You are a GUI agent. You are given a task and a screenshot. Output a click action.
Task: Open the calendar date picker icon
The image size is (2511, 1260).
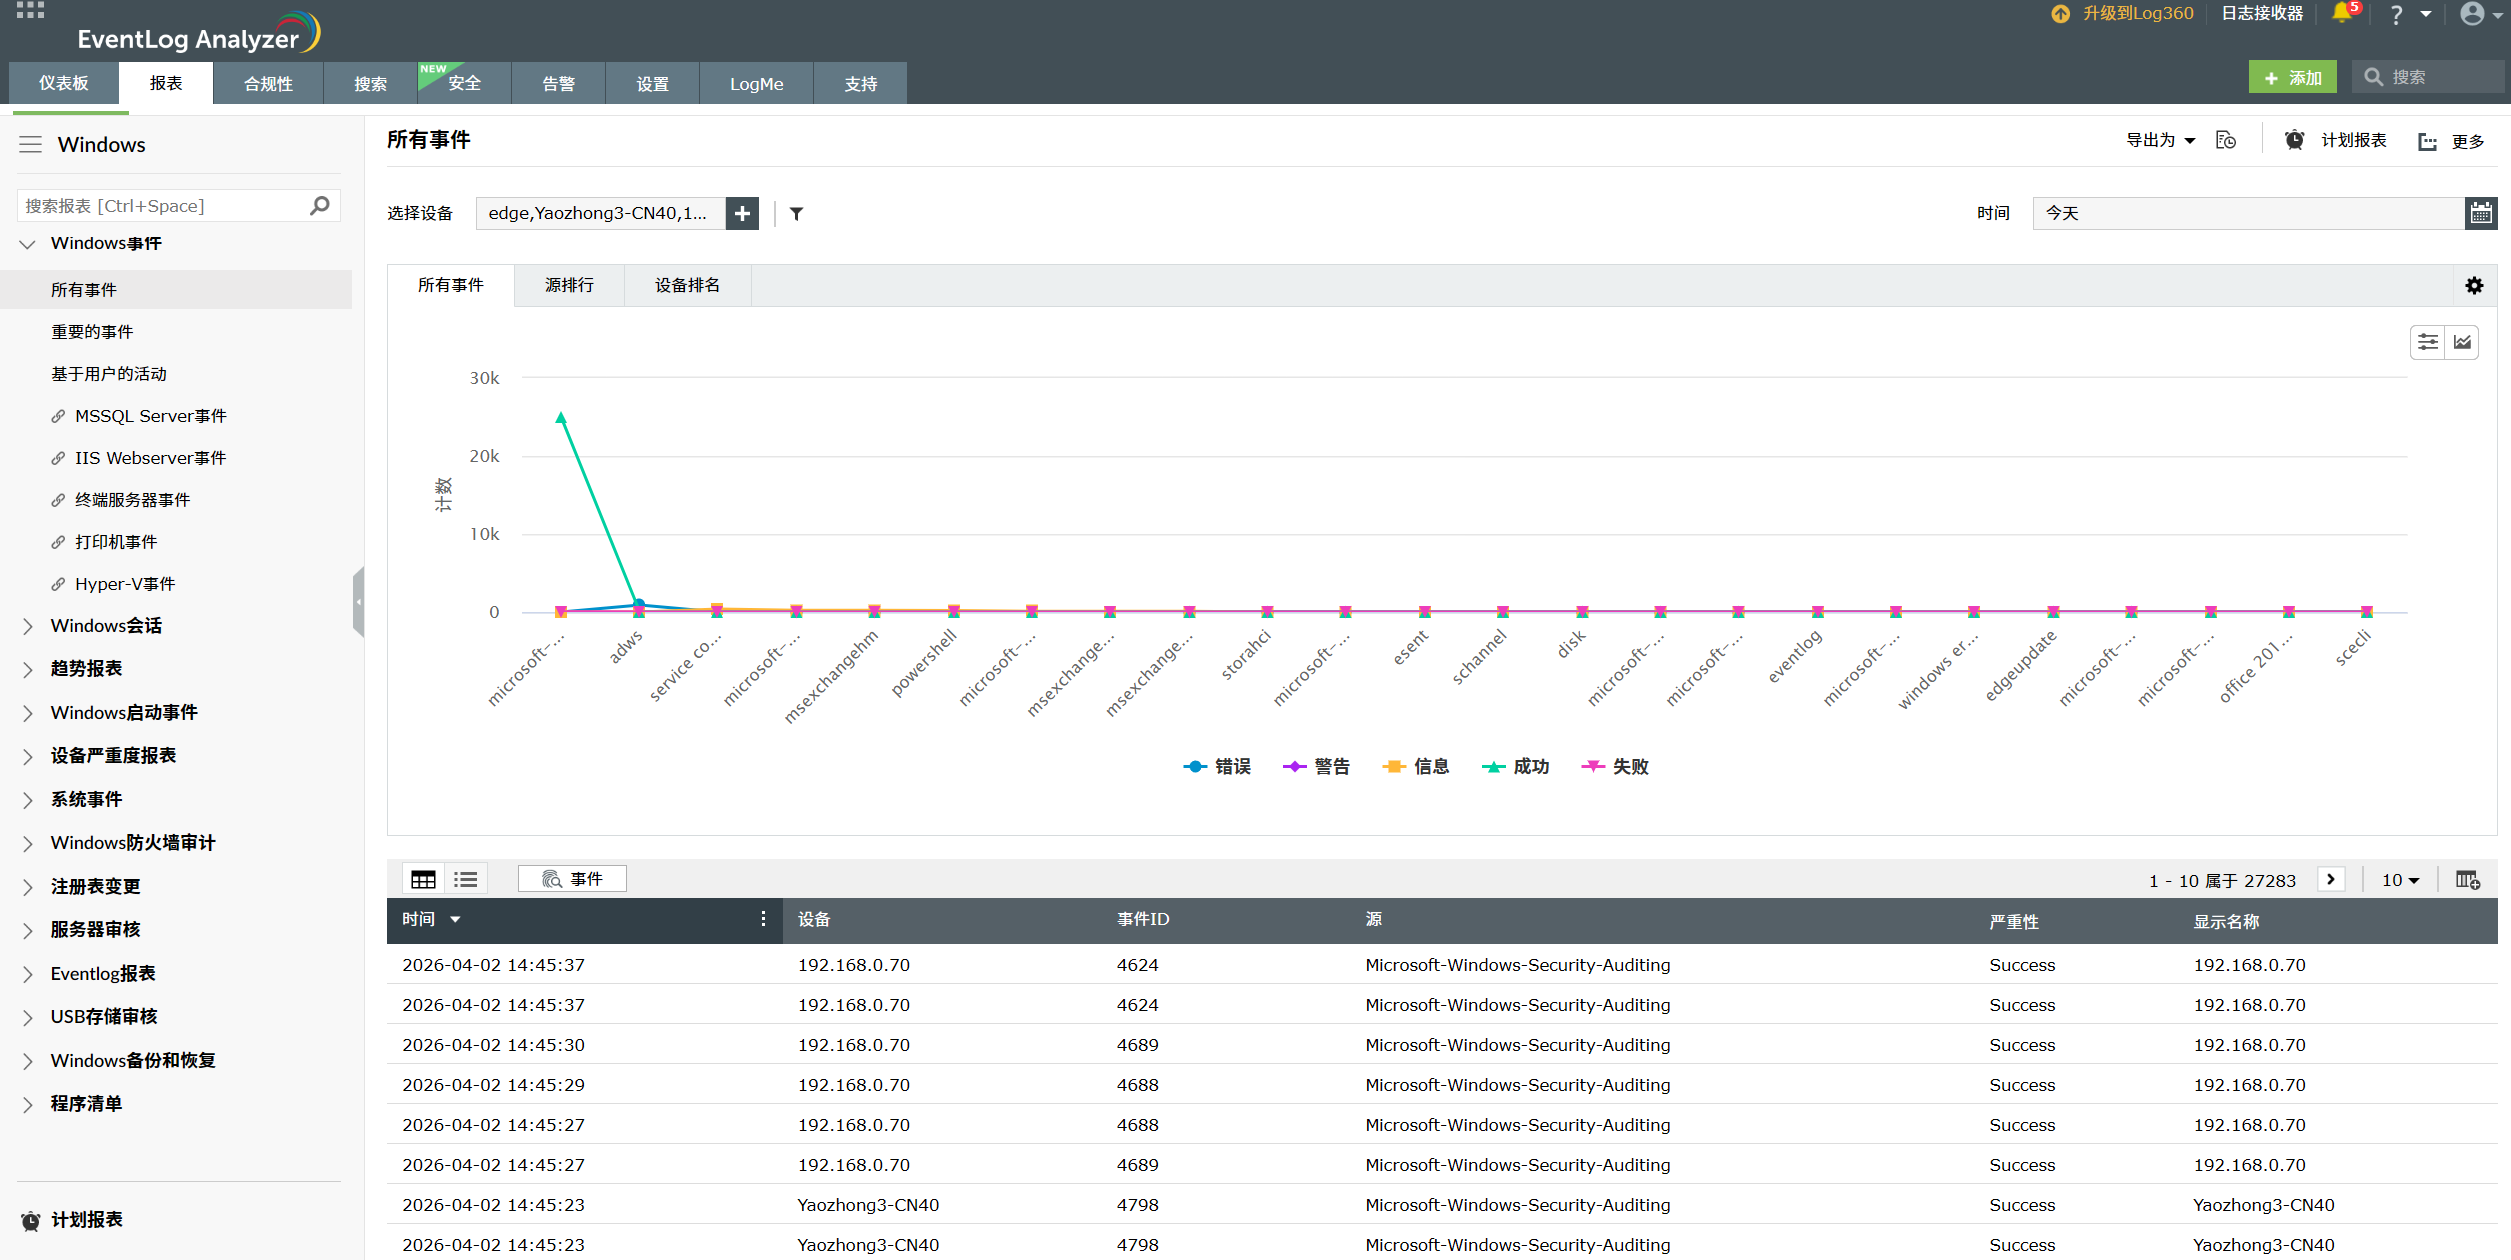(2480, 213)
